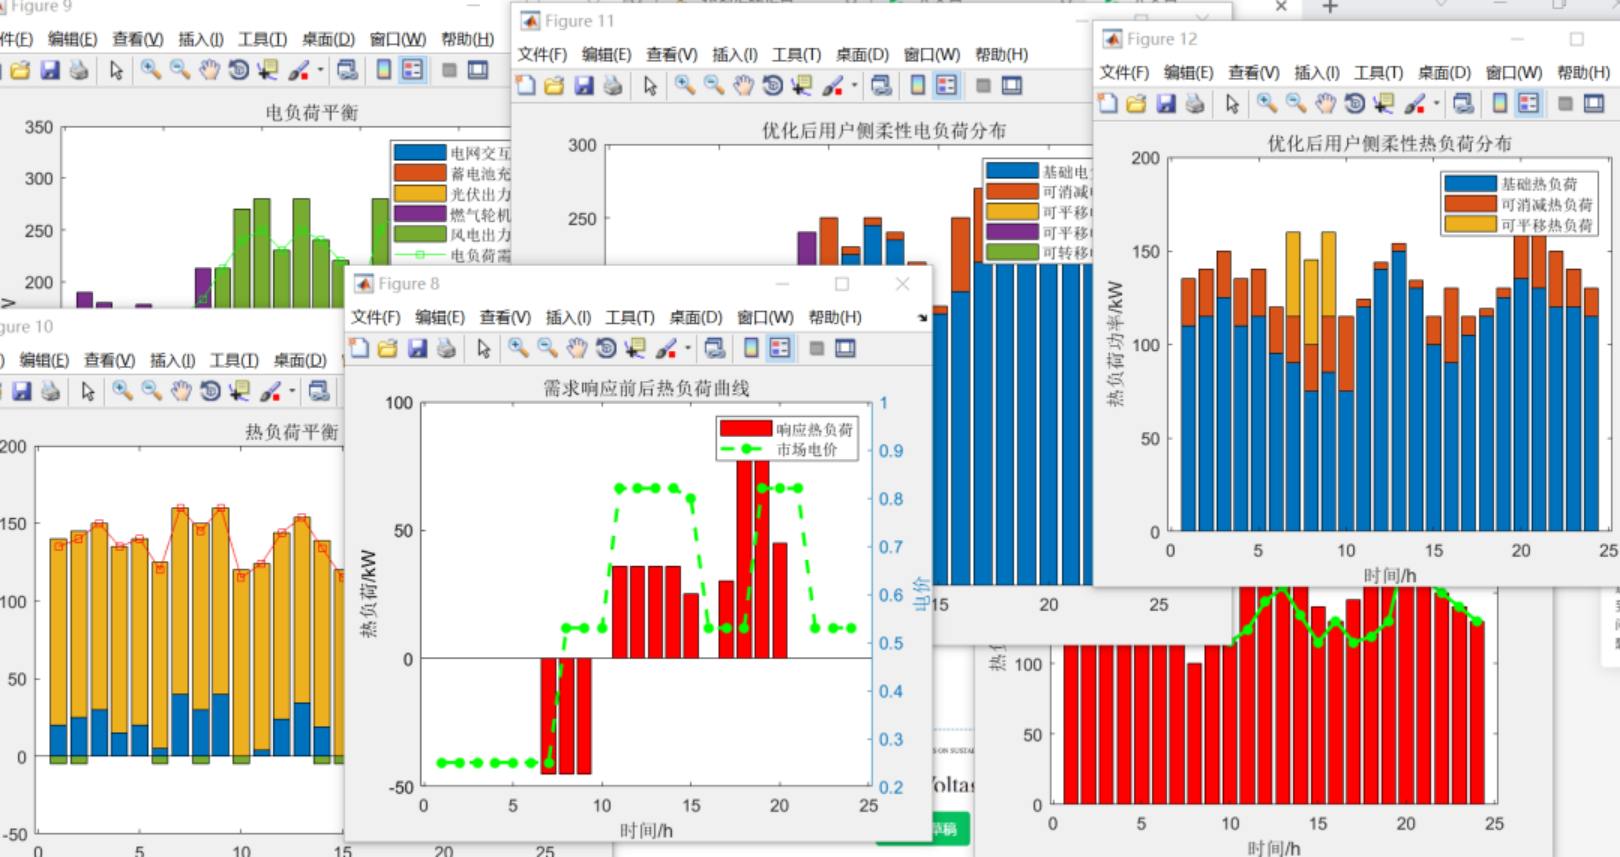The height and width of the screenshot is (857, 1620).
Task: Click Link Plot icon in Figure 11
Action: point(881,86)
